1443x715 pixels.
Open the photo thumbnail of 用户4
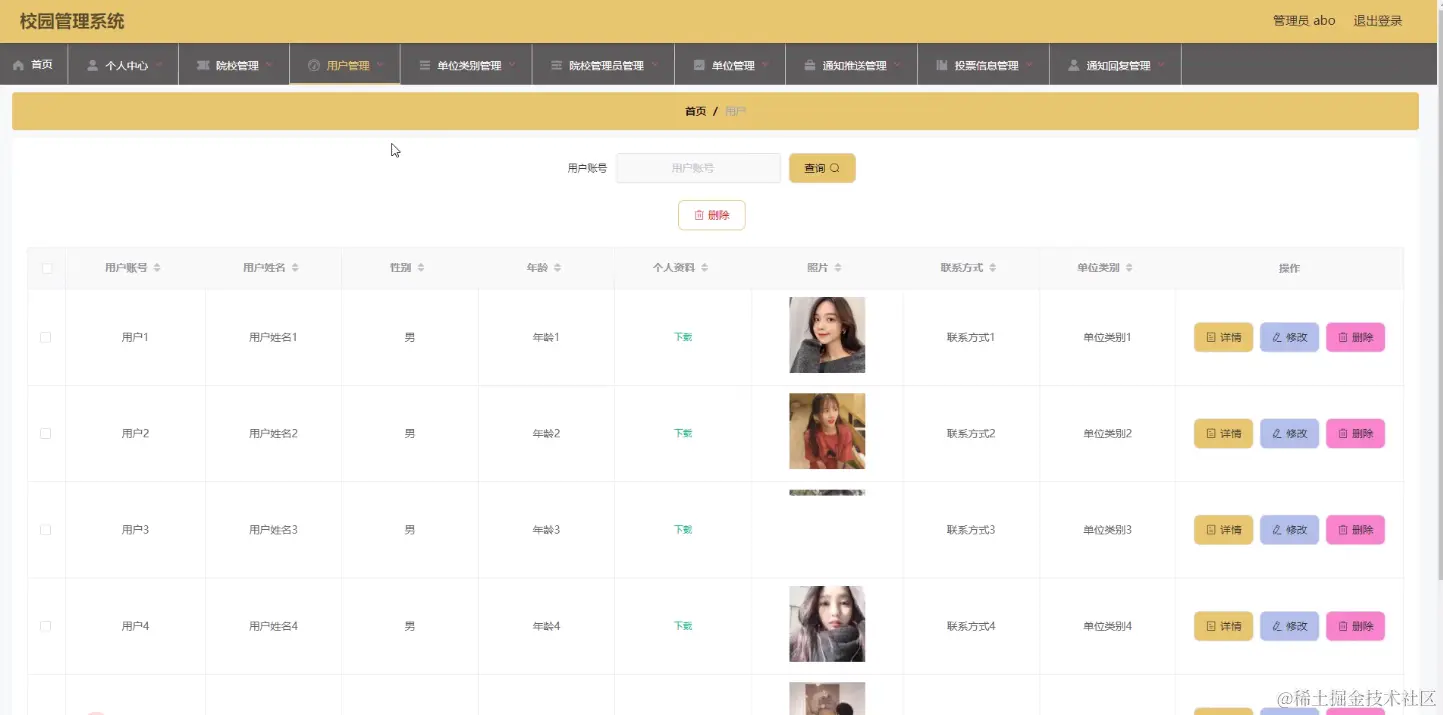(x=827, y=624)
